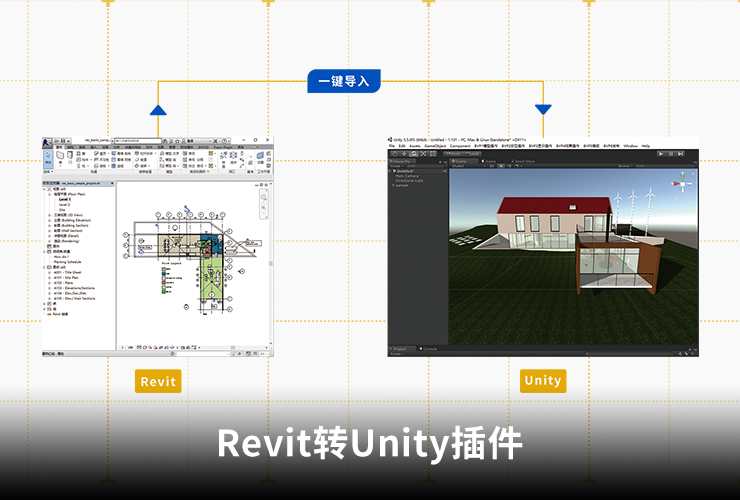Open the Window menu in Unity
The image size is (740, 500).
631,146
